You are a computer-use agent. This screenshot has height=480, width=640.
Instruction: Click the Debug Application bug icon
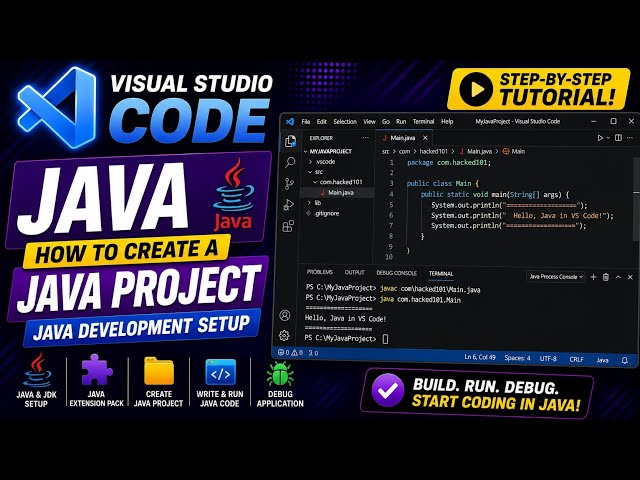(280, 374)
